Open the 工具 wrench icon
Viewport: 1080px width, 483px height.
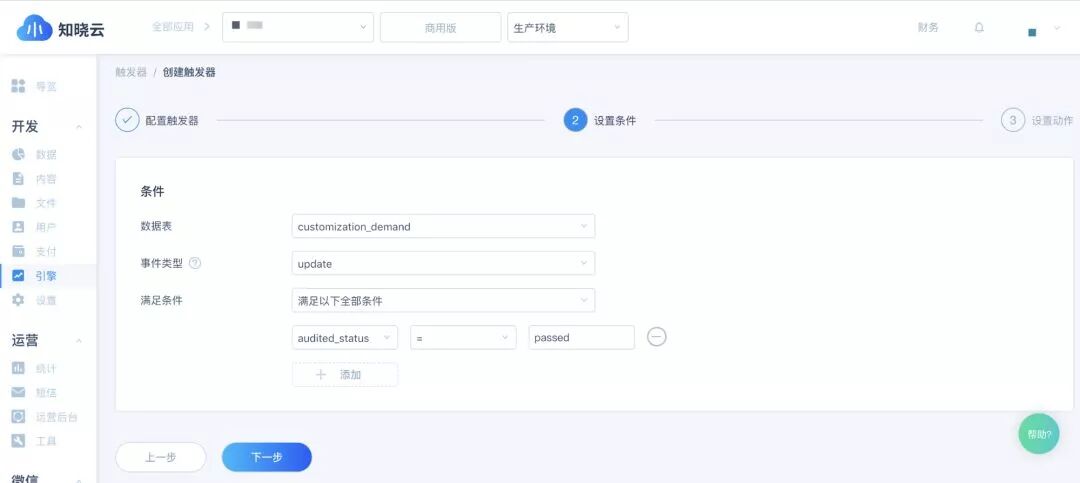pyautogui.click(x=19, y=440)
